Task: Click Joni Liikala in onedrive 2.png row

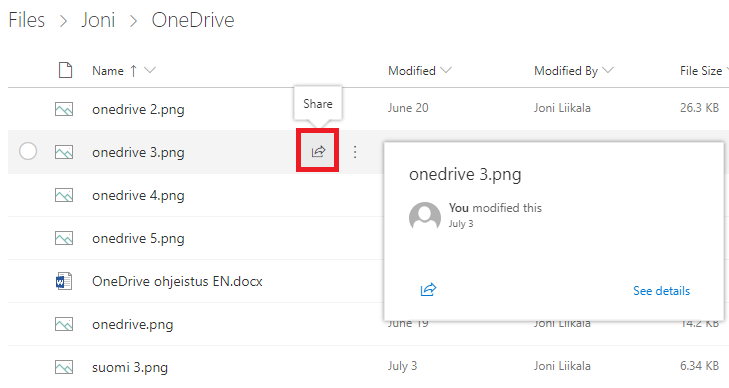Action: 562,108
